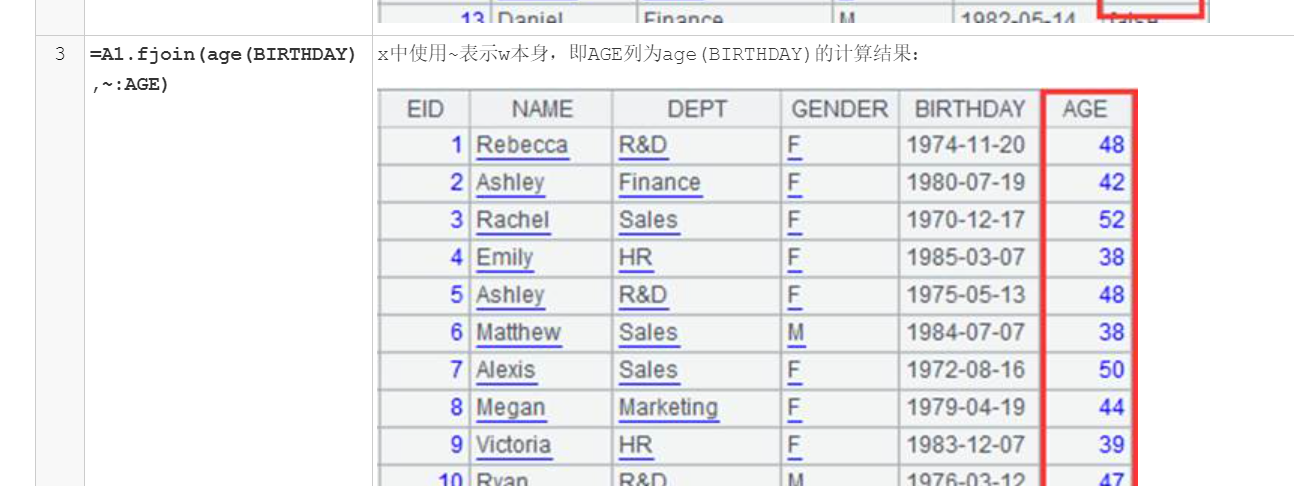
Task: Select the NAME column header
Action: click(542, 109)
